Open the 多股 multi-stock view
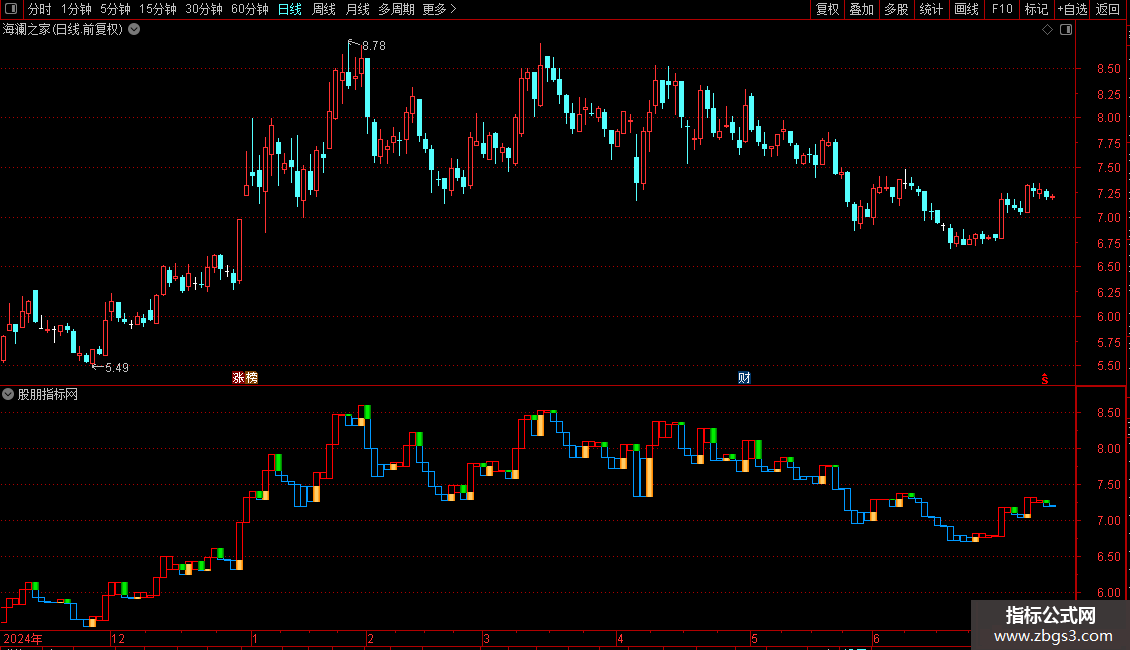The image size is (1130, 650). pyautogui.click(x=896, y=9)
